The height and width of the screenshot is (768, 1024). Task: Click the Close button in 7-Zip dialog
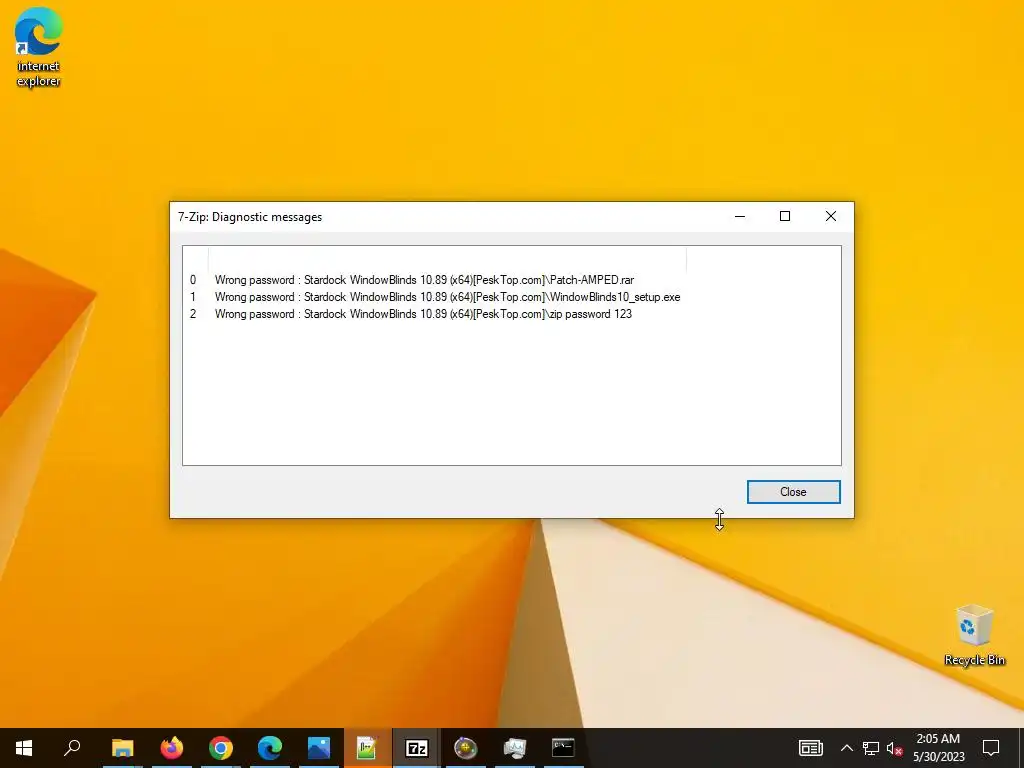pyautogui.click(x=793, y=492)
